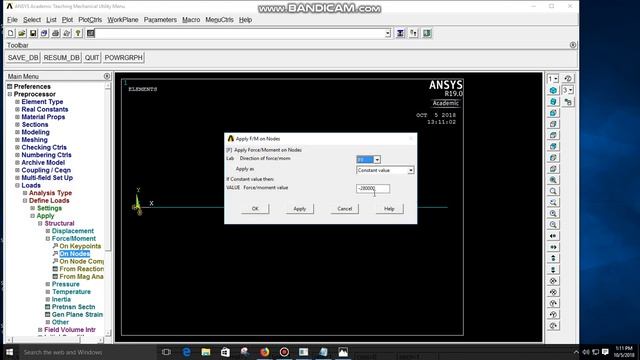The height and width of the screenshot is (360, 640).
Task: Collapse the Structural tree node
Action: 40,223
